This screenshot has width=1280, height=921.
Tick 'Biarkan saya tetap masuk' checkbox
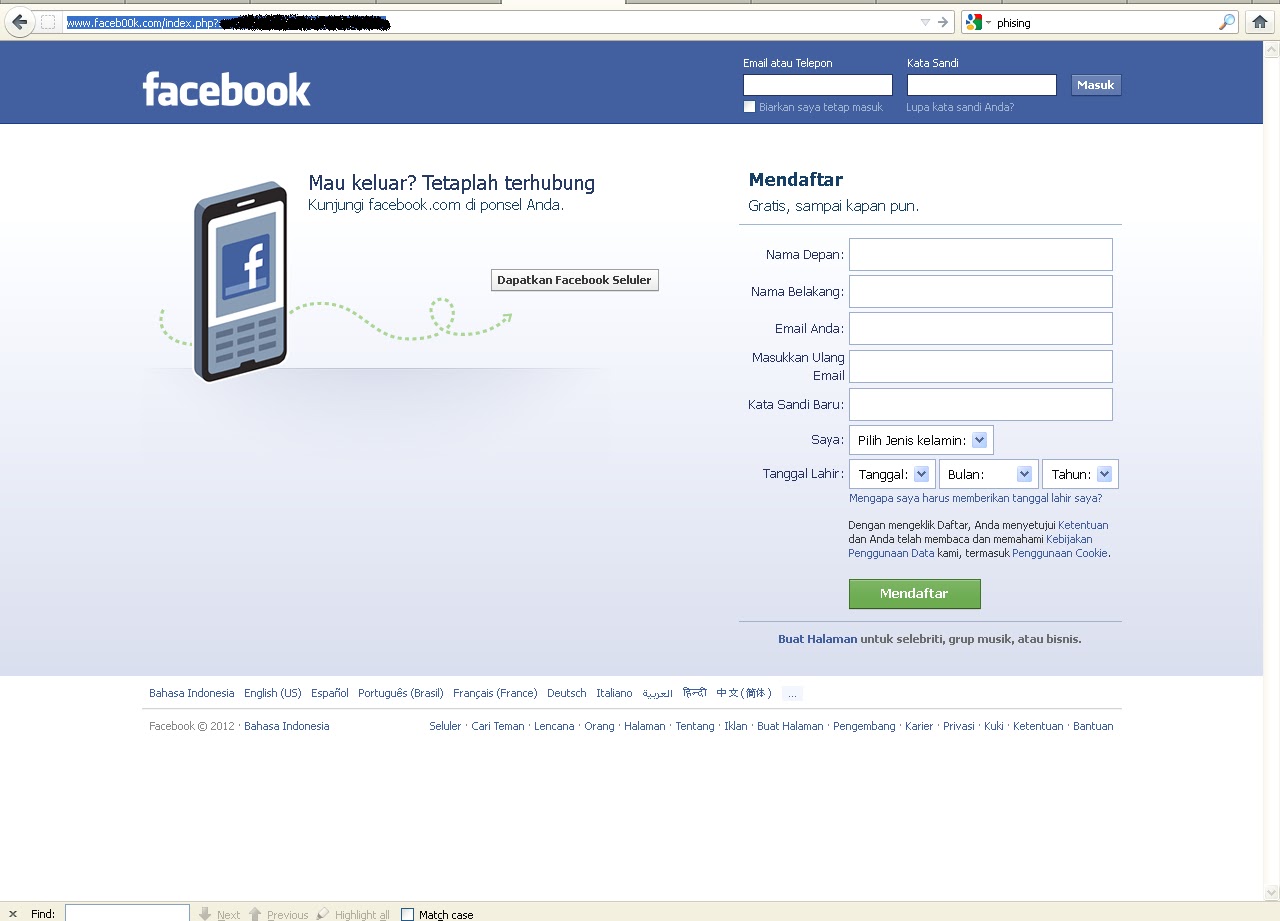(x=750, y=107)
